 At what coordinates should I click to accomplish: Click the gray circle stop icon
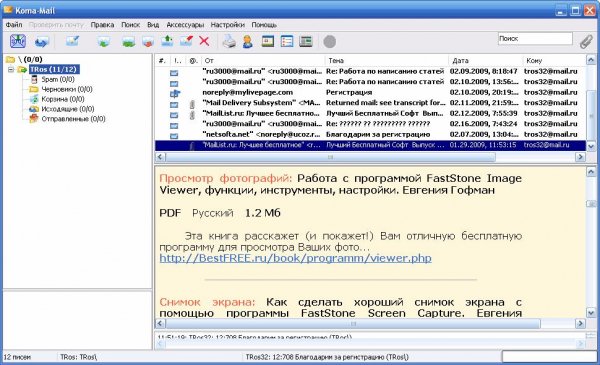point(329,41)
